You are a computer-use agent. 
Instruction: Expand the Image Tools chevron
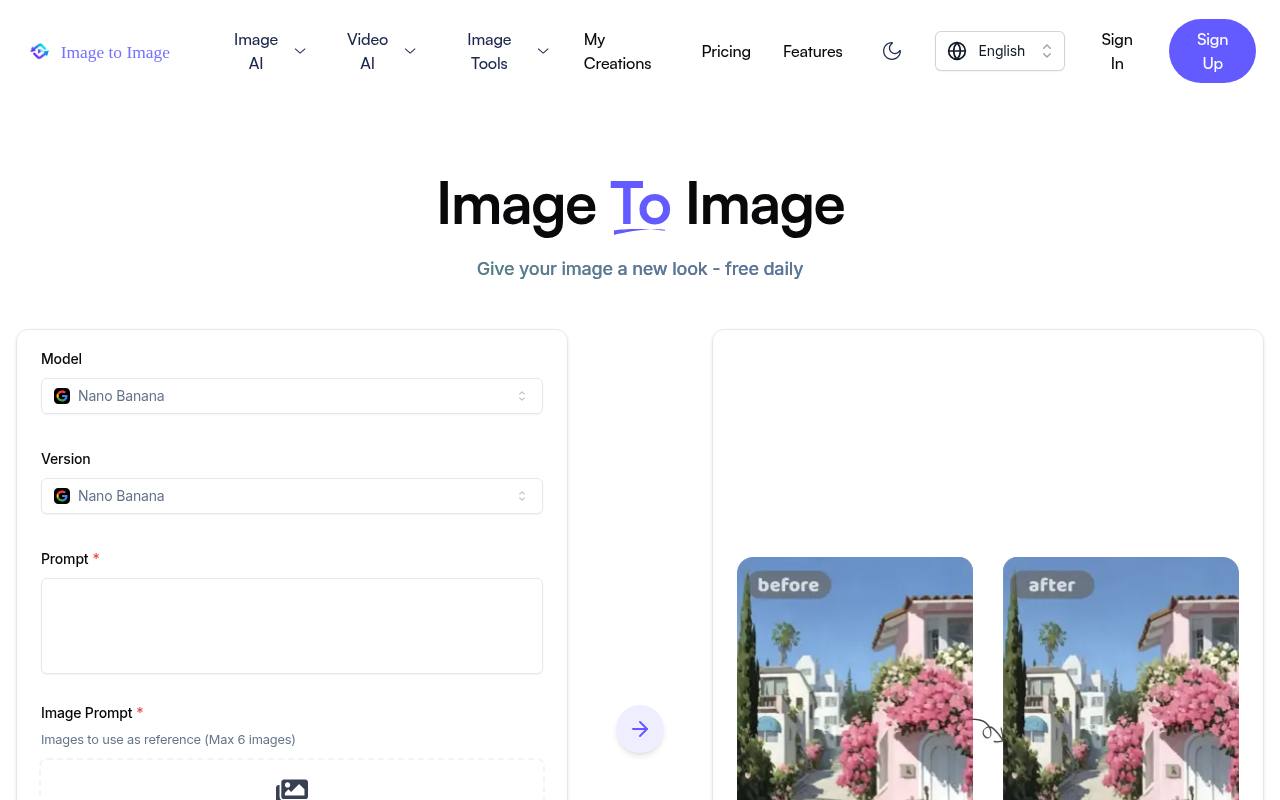coord(543,51)
